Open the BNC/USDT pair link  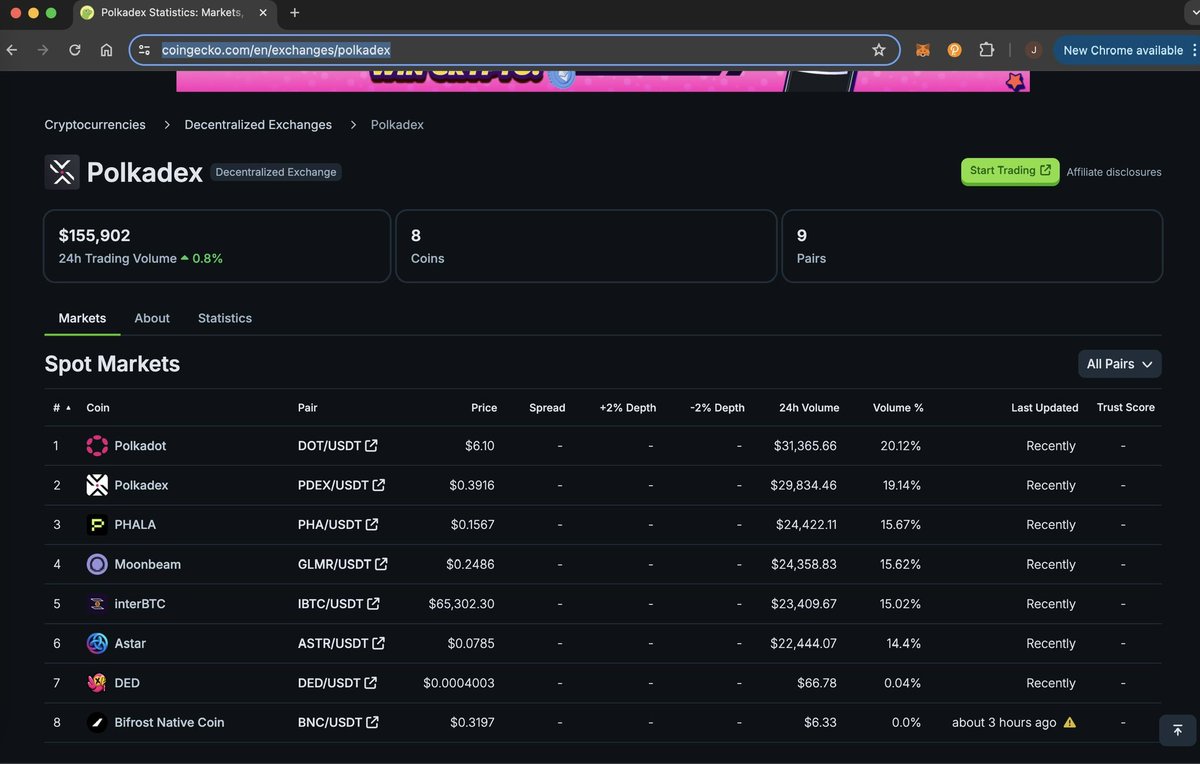pyautogui.click(x=338, y=722)
